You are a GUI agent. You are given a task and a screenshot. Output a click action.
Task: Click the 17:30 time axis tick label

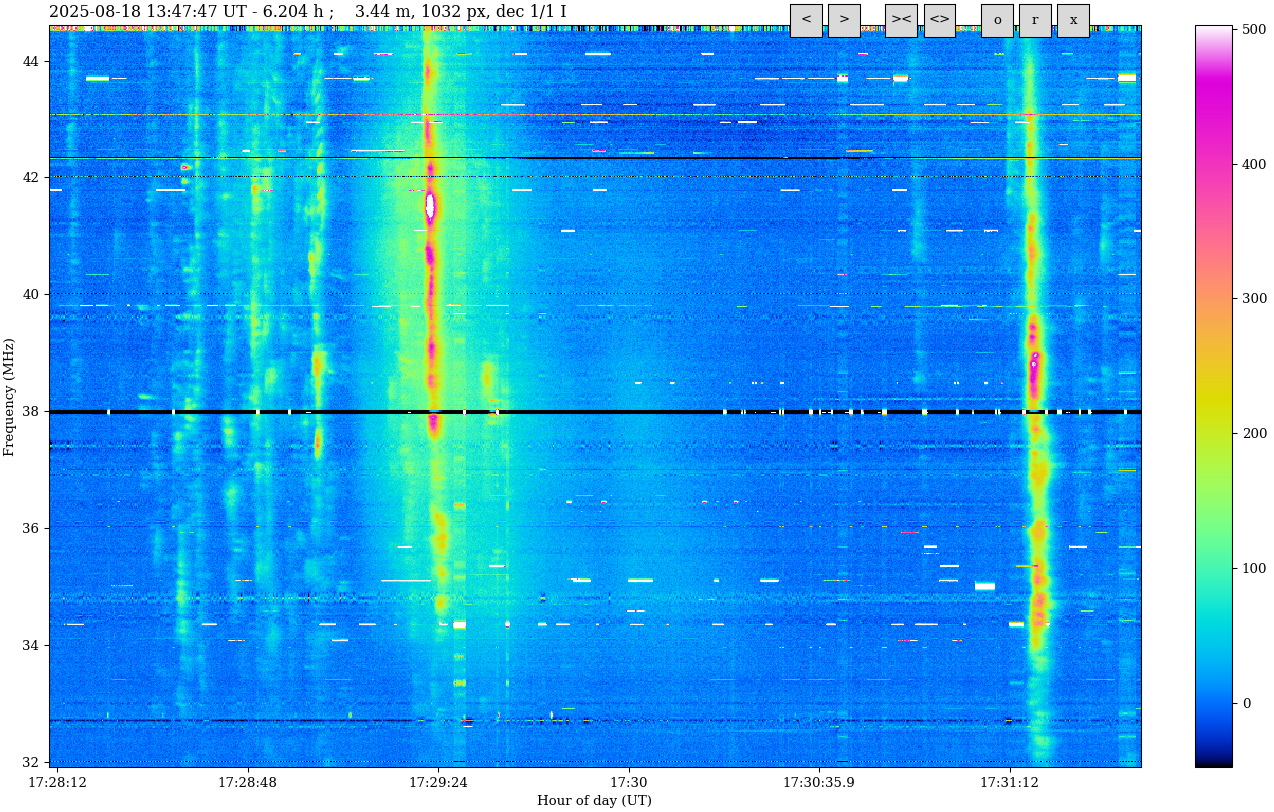point(628,782)
